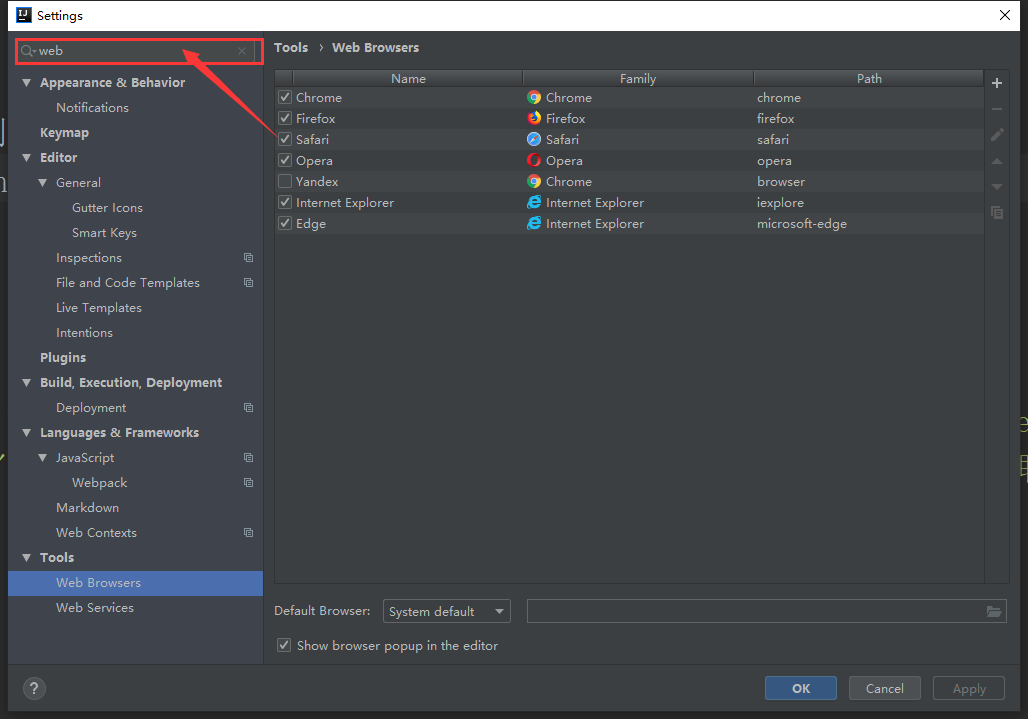Viewport: 1028px width, 719px height.
Task: Click project-level icon beside Web Contexts
Action: (x=248, y=533)
